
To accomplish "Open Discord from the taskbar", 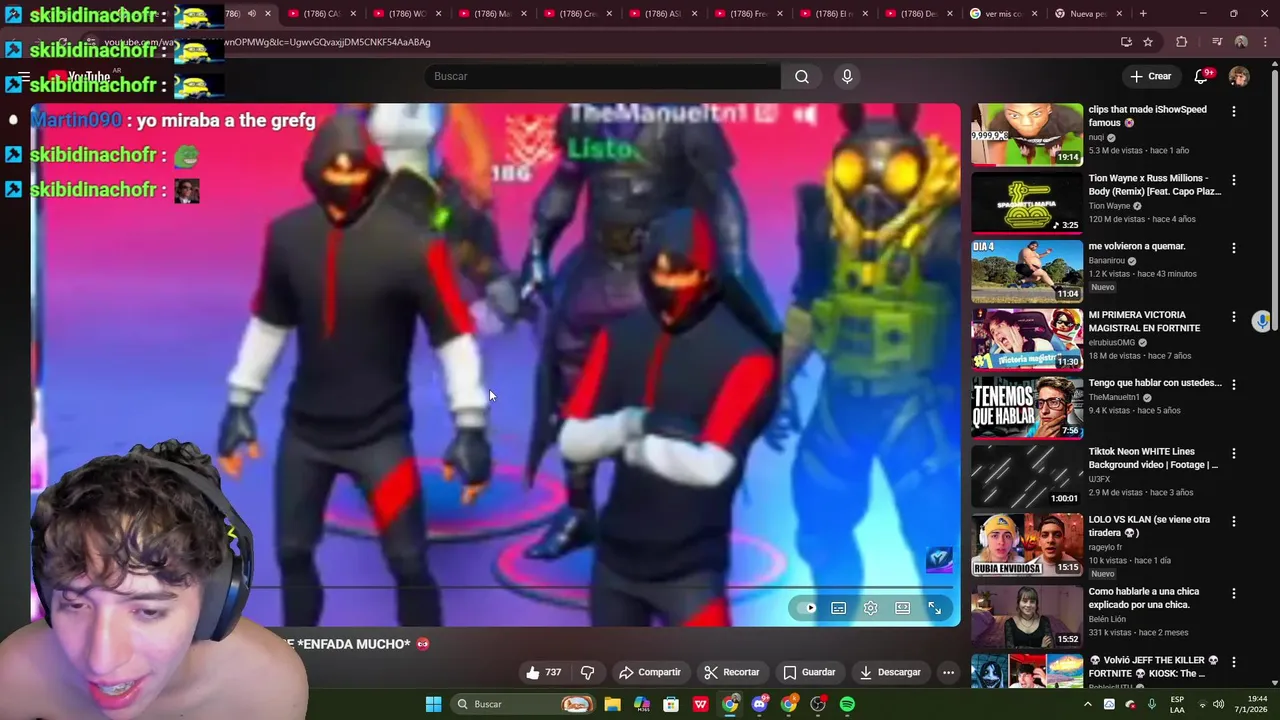I will coord(759,704).
